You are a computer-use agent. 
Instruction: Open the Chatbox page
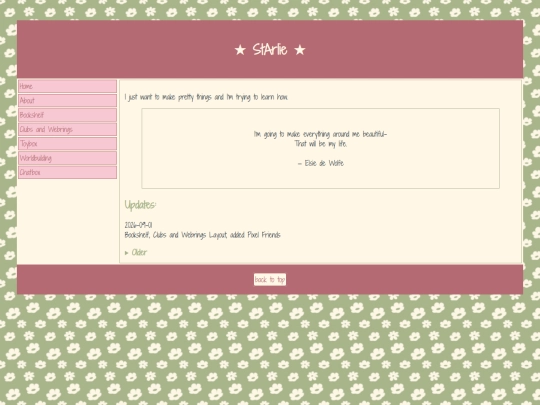pos(68,172)
